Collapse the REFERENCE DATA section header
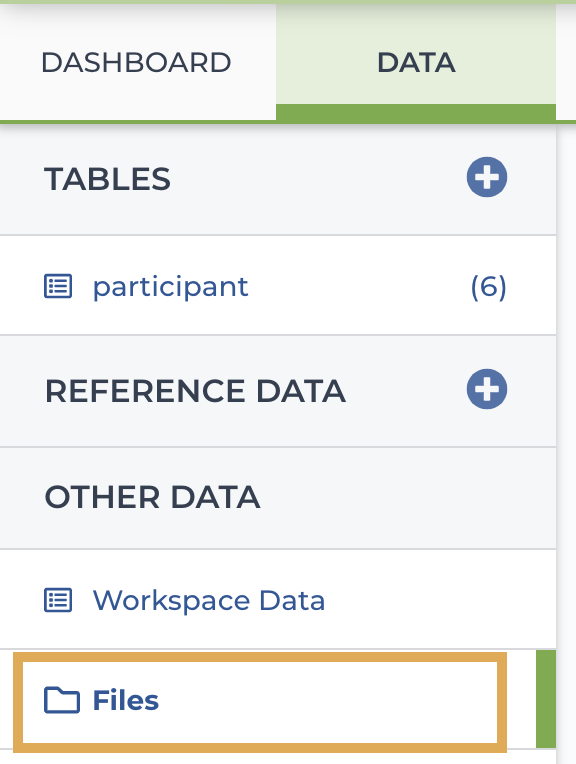576x764 pixels. [x=278, y=391]
